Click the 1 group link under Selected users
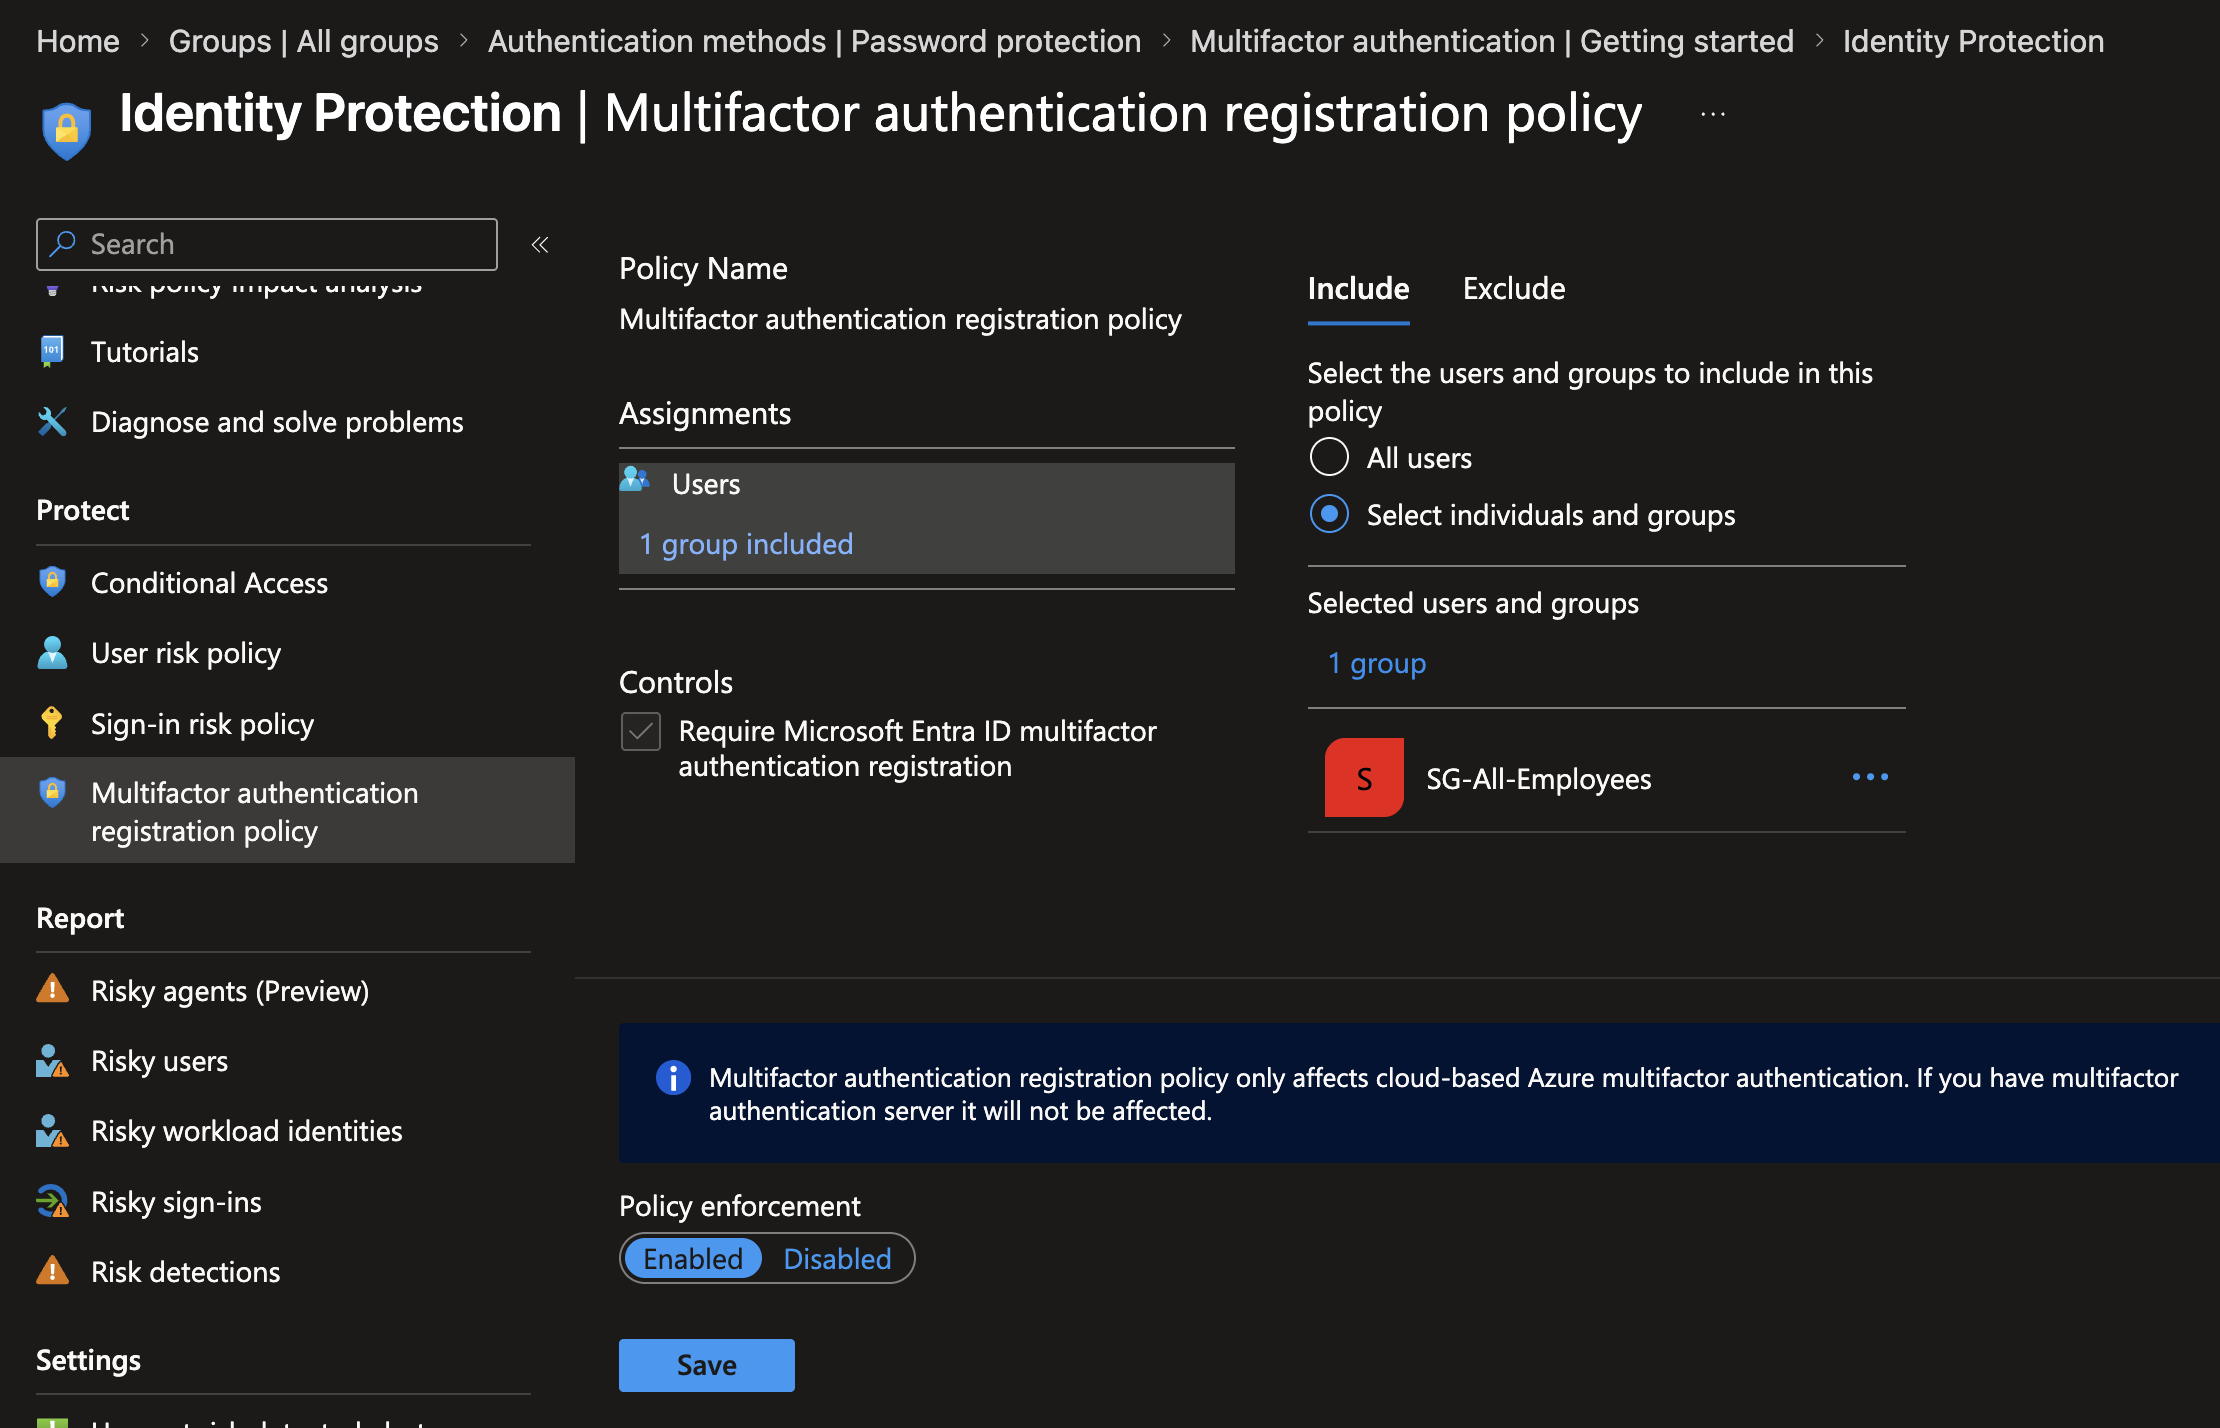 click(1377, 663)
